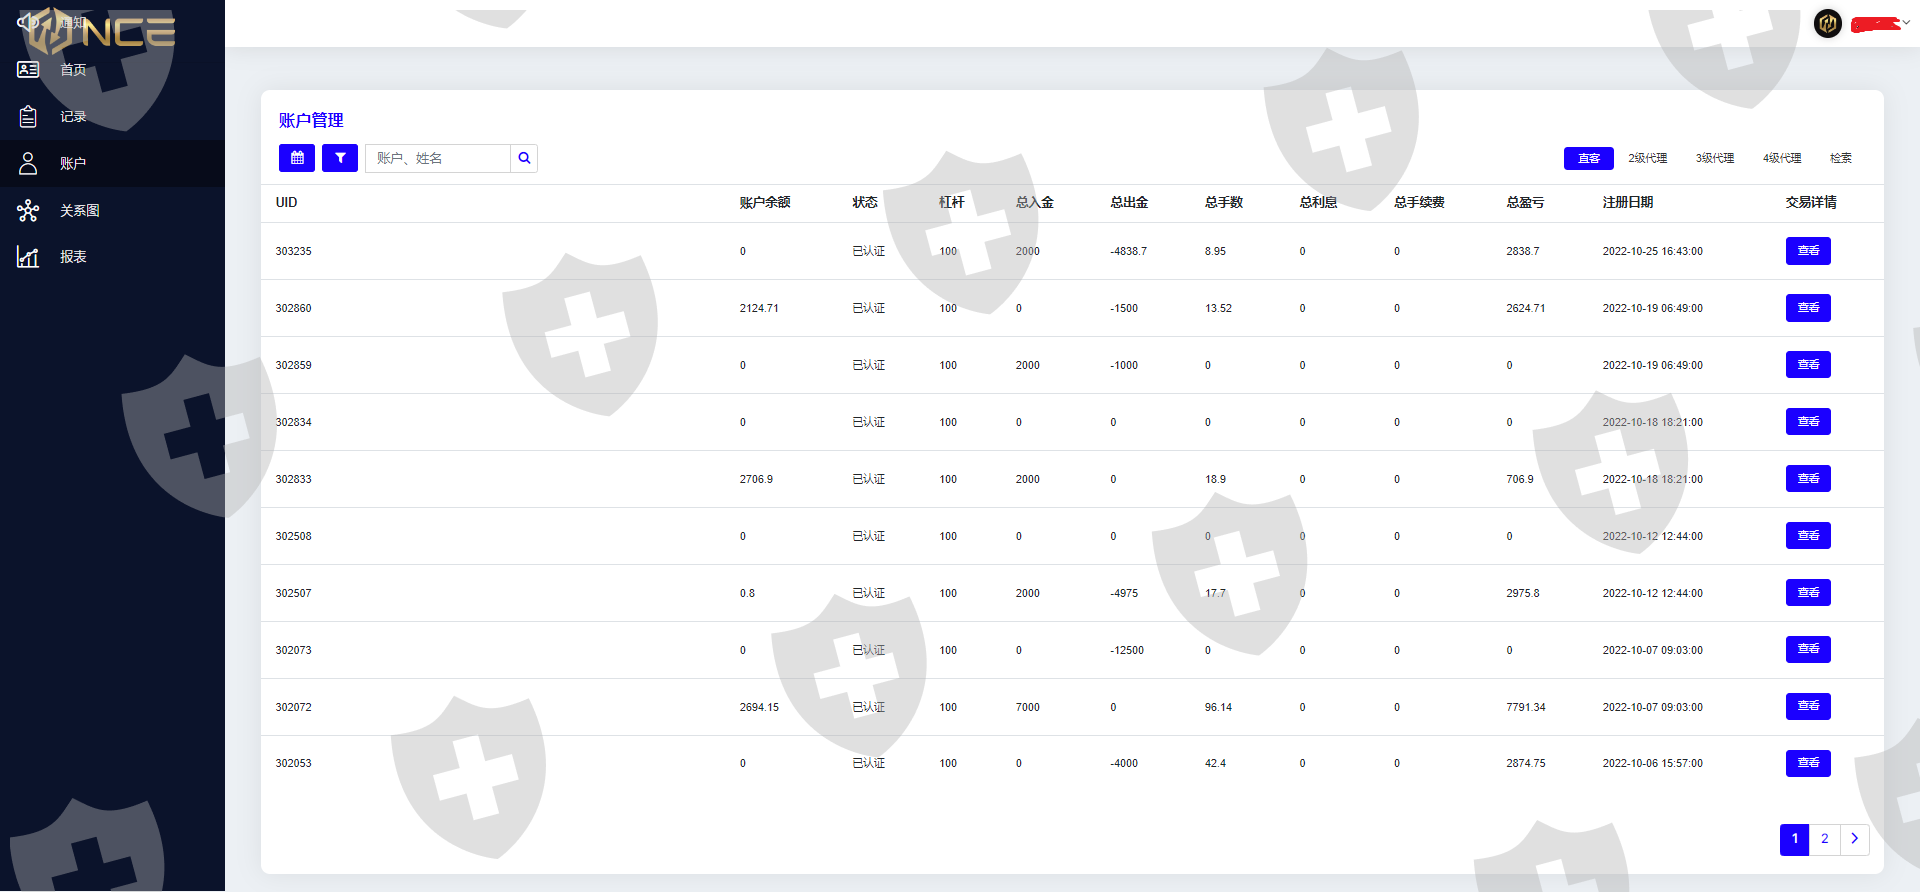This screenshot has height=892, width=1920.
Task: Open 记录 records clipboard icon
Action: [x=28, y=117]
